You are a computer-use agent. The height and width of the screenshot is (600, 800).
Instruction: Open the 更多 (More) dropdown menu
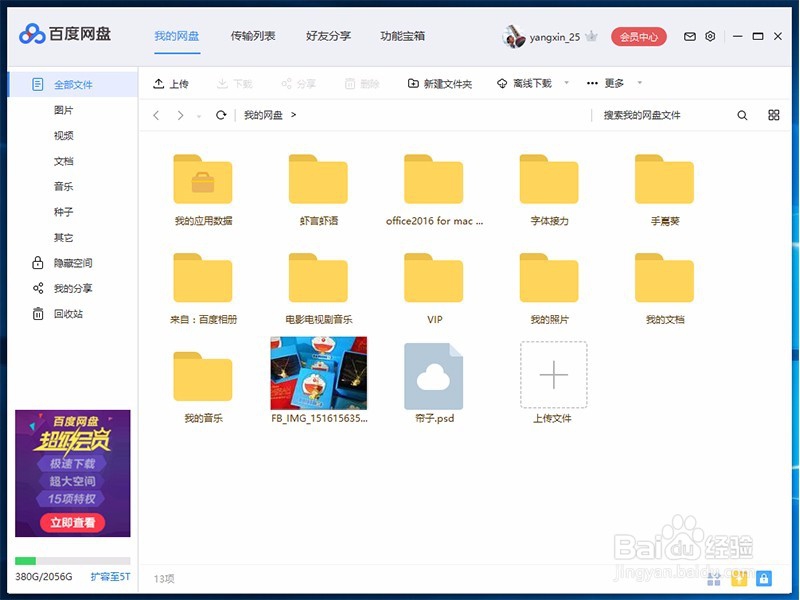click(x=610, y=83)
